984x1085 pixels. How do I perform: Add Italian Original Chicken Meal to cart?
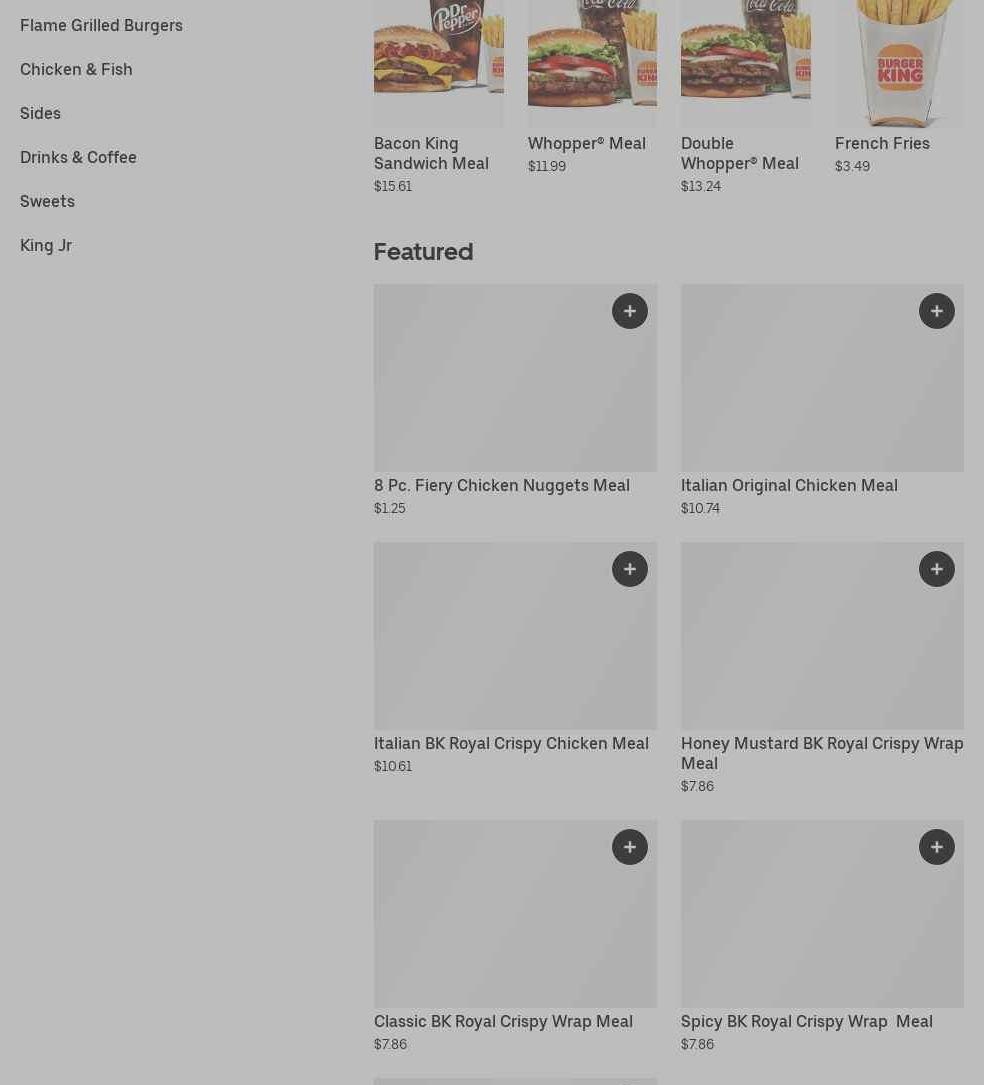(937, 311)
